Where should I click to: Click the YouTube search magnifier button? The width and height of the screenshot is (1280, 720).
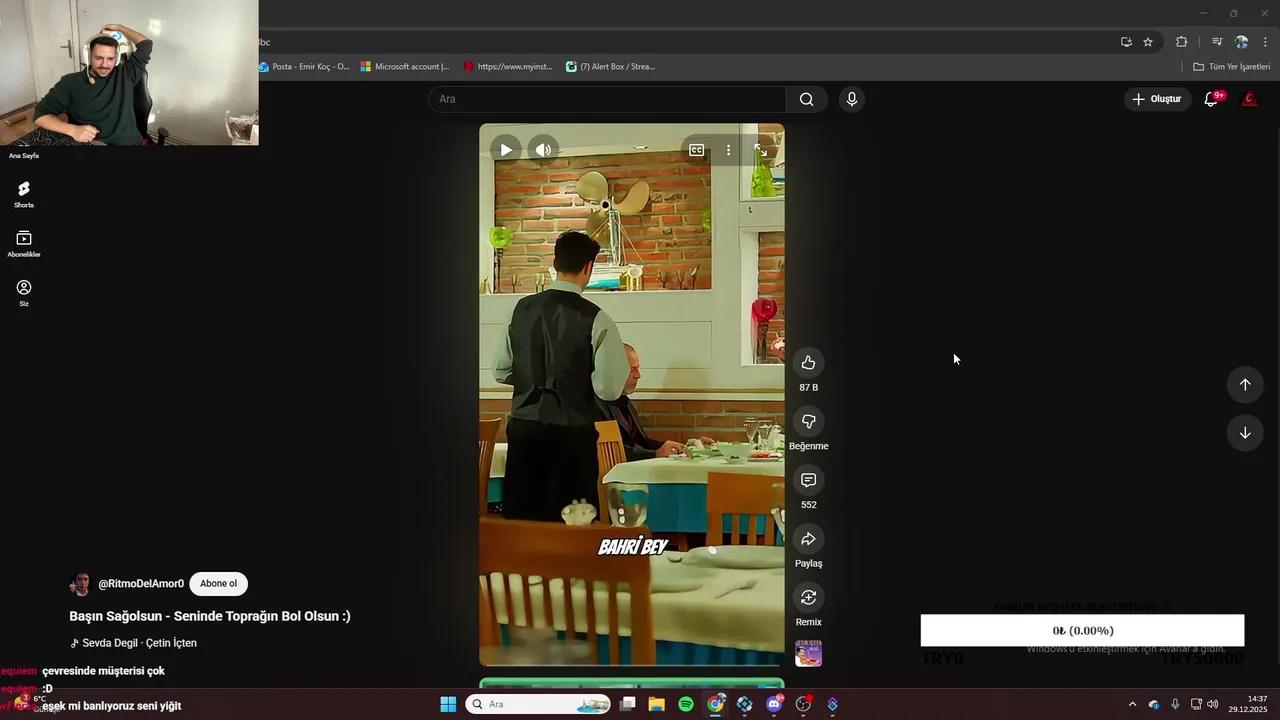[806, 99]
